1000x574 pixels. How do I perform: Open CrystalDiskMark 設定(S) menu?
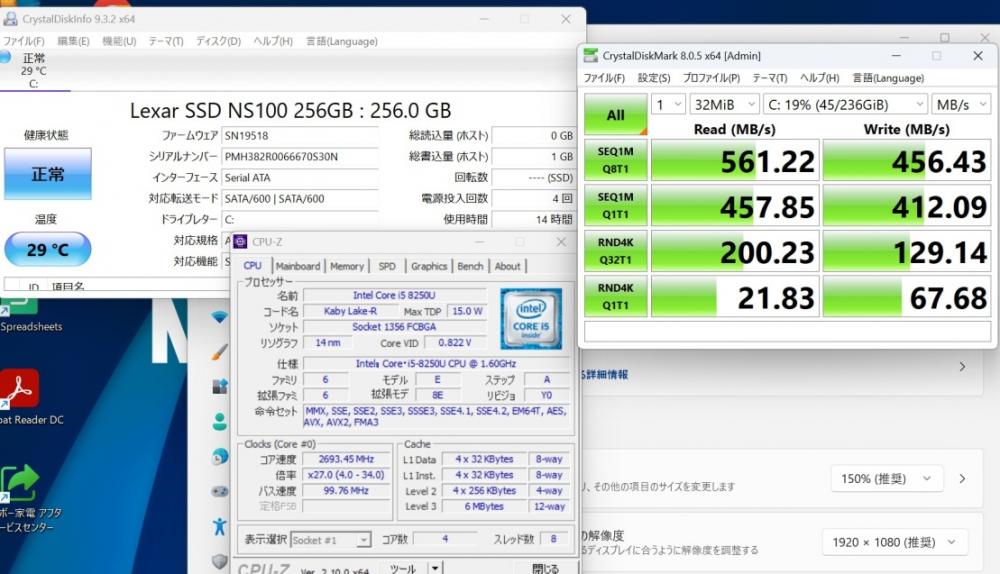pos(654,78)
